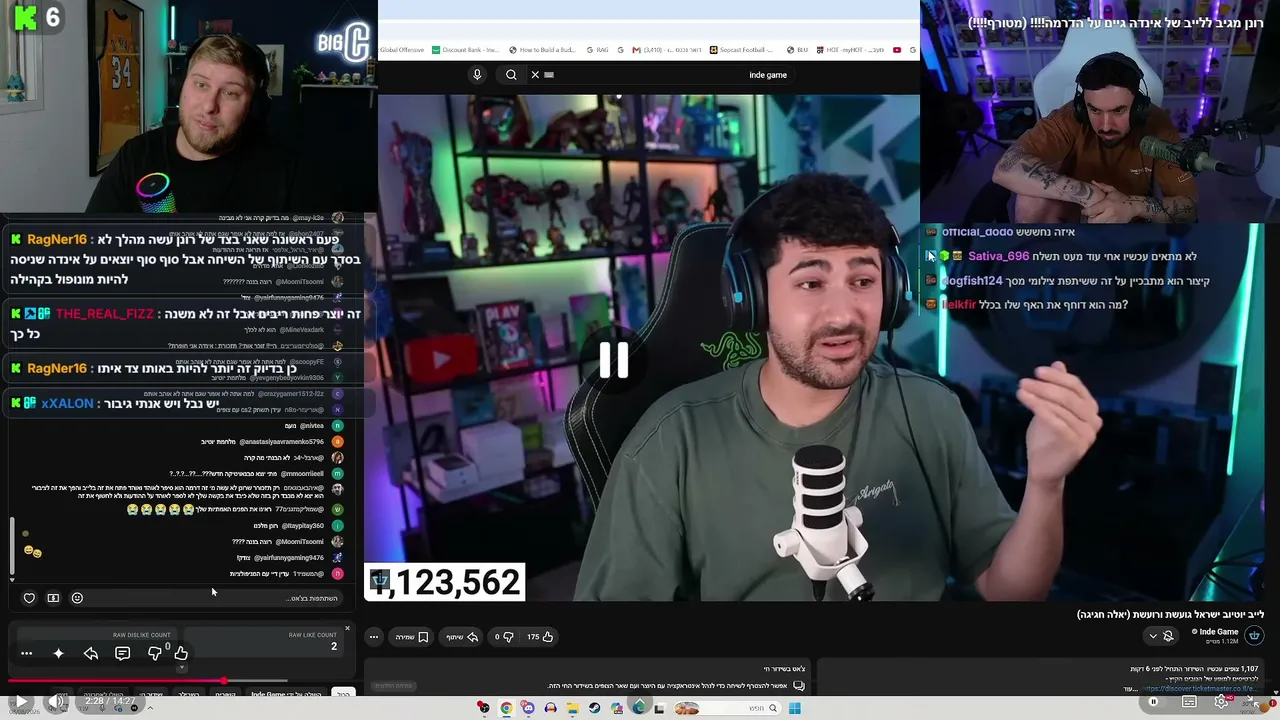Viewport: 1280px width, 720px height.
Task: Click the RagNer16 username in top chat message
Action: click(x=57, y=240)
